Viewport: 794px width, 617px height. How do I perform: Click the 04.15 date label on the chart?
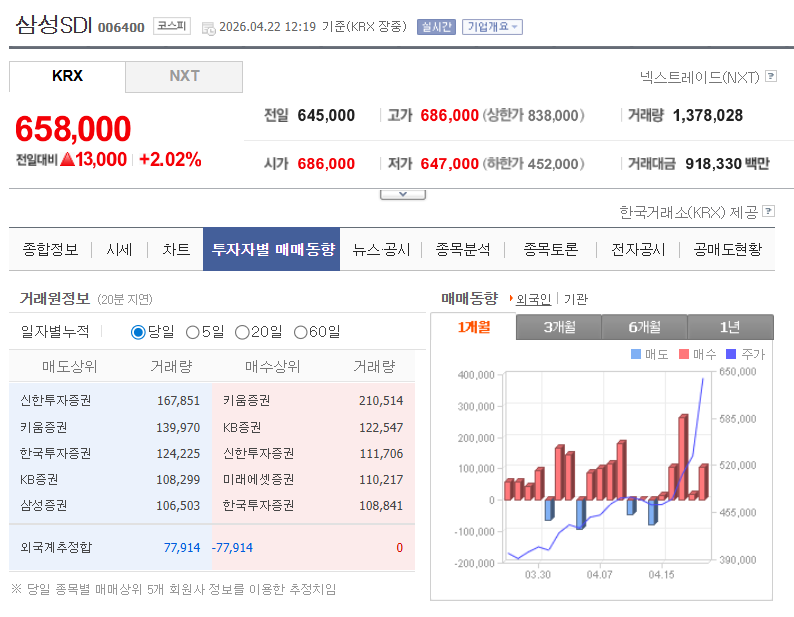click(x=661, y=574)
